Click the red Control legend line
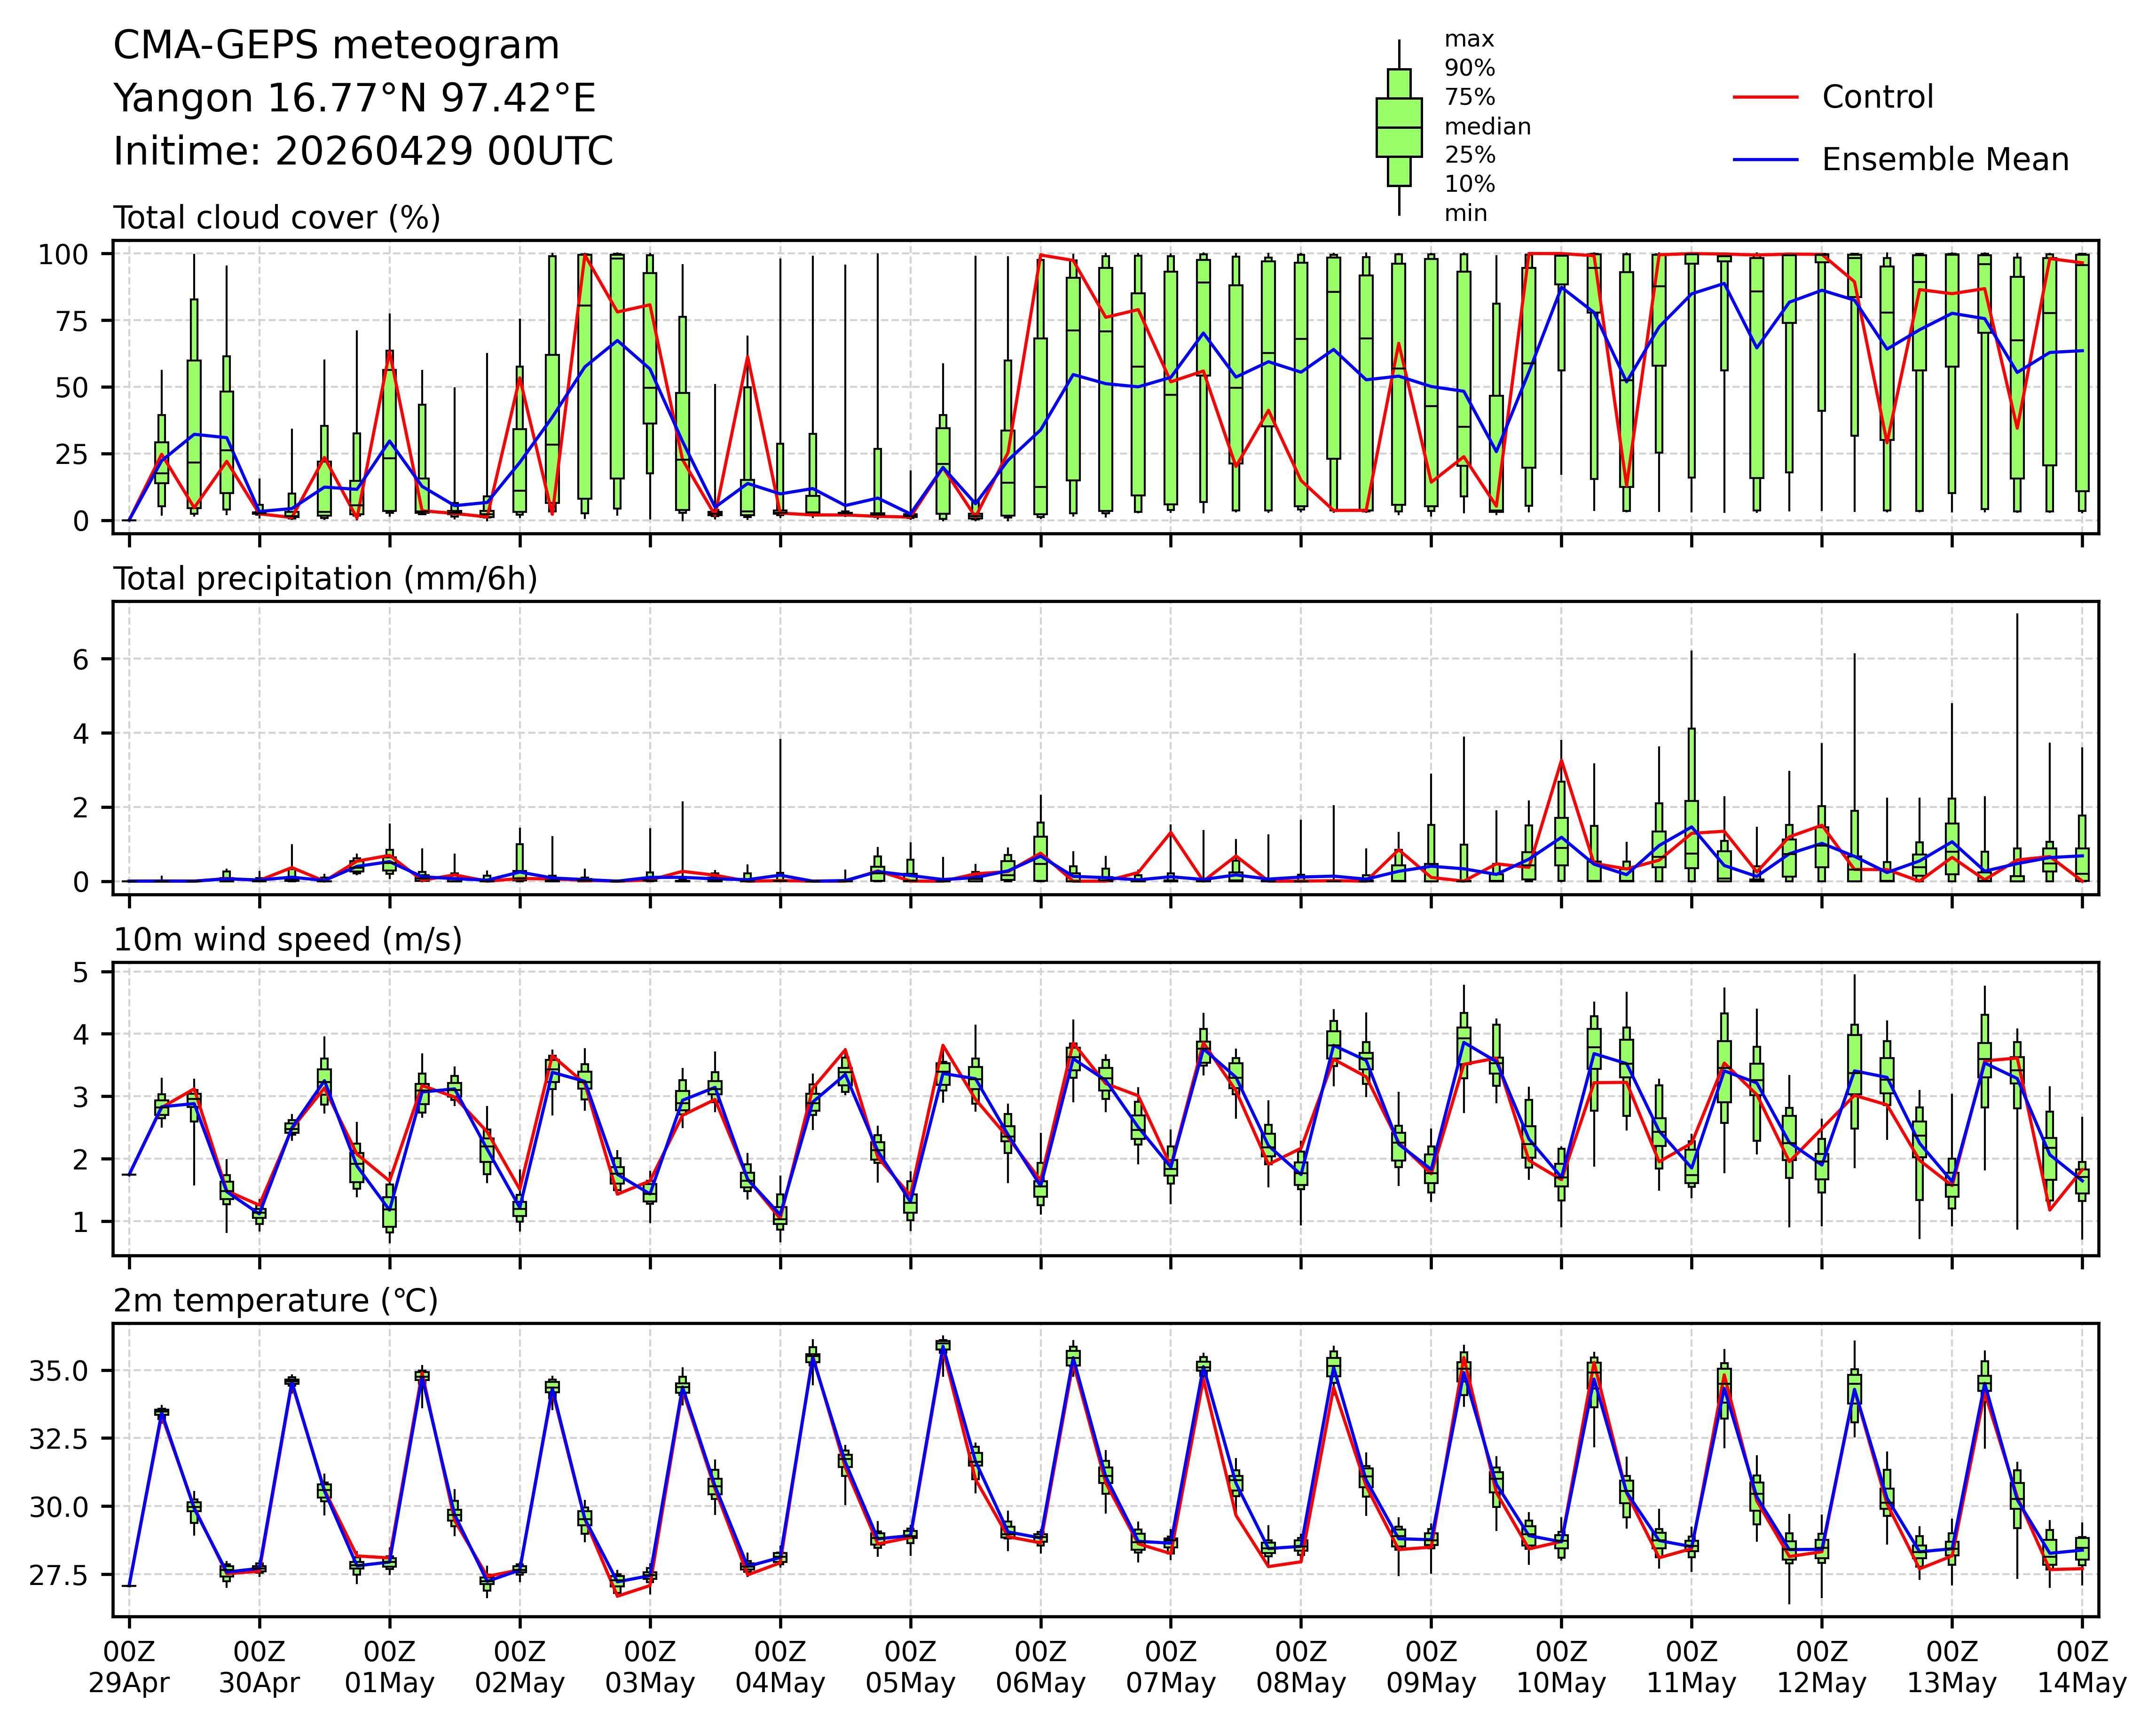The width and height of the screenshot is (2156, 1726). pos(1765,97)
